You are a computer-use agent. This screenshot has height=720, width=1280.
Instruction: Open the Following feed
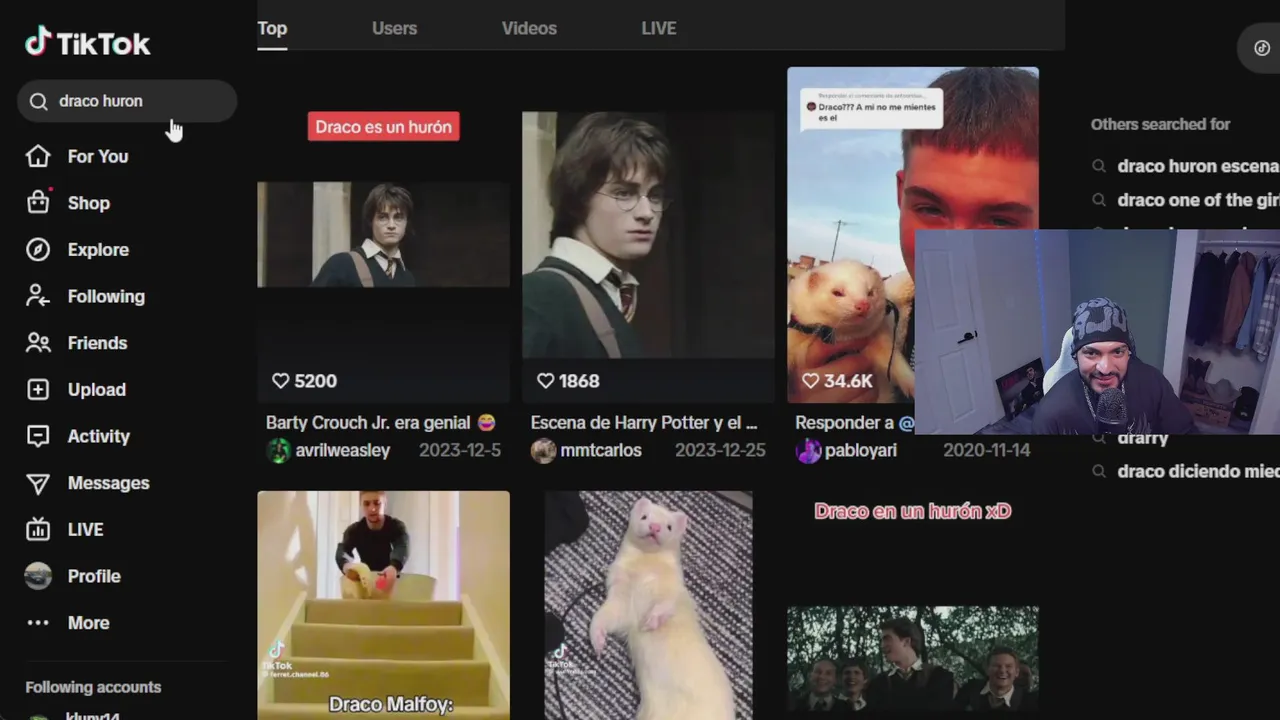click(106, 296)
